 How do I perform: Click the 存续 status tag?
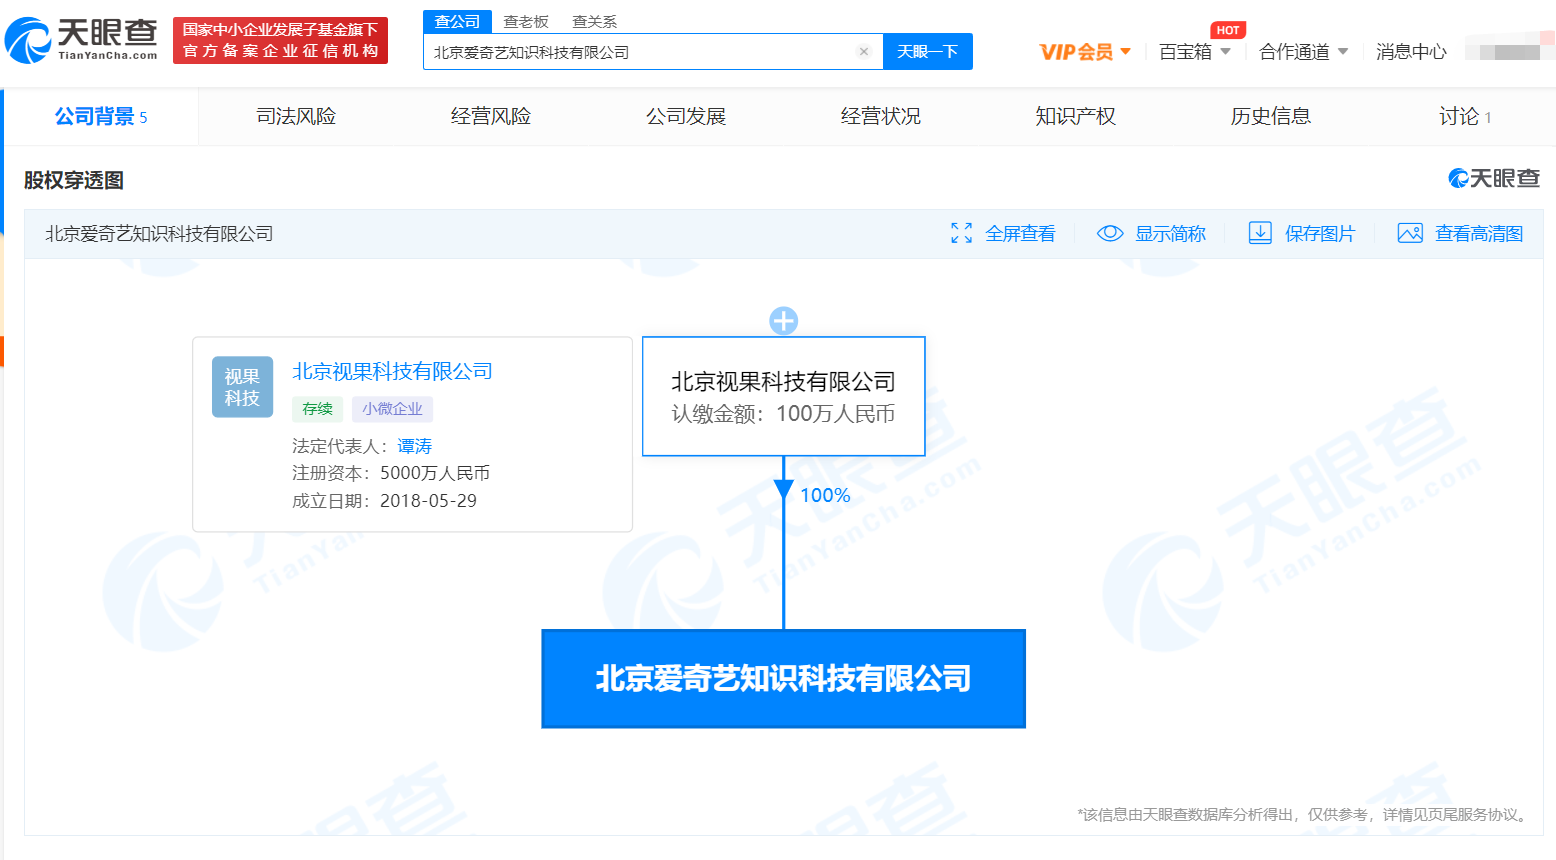(x=317, y=409)
